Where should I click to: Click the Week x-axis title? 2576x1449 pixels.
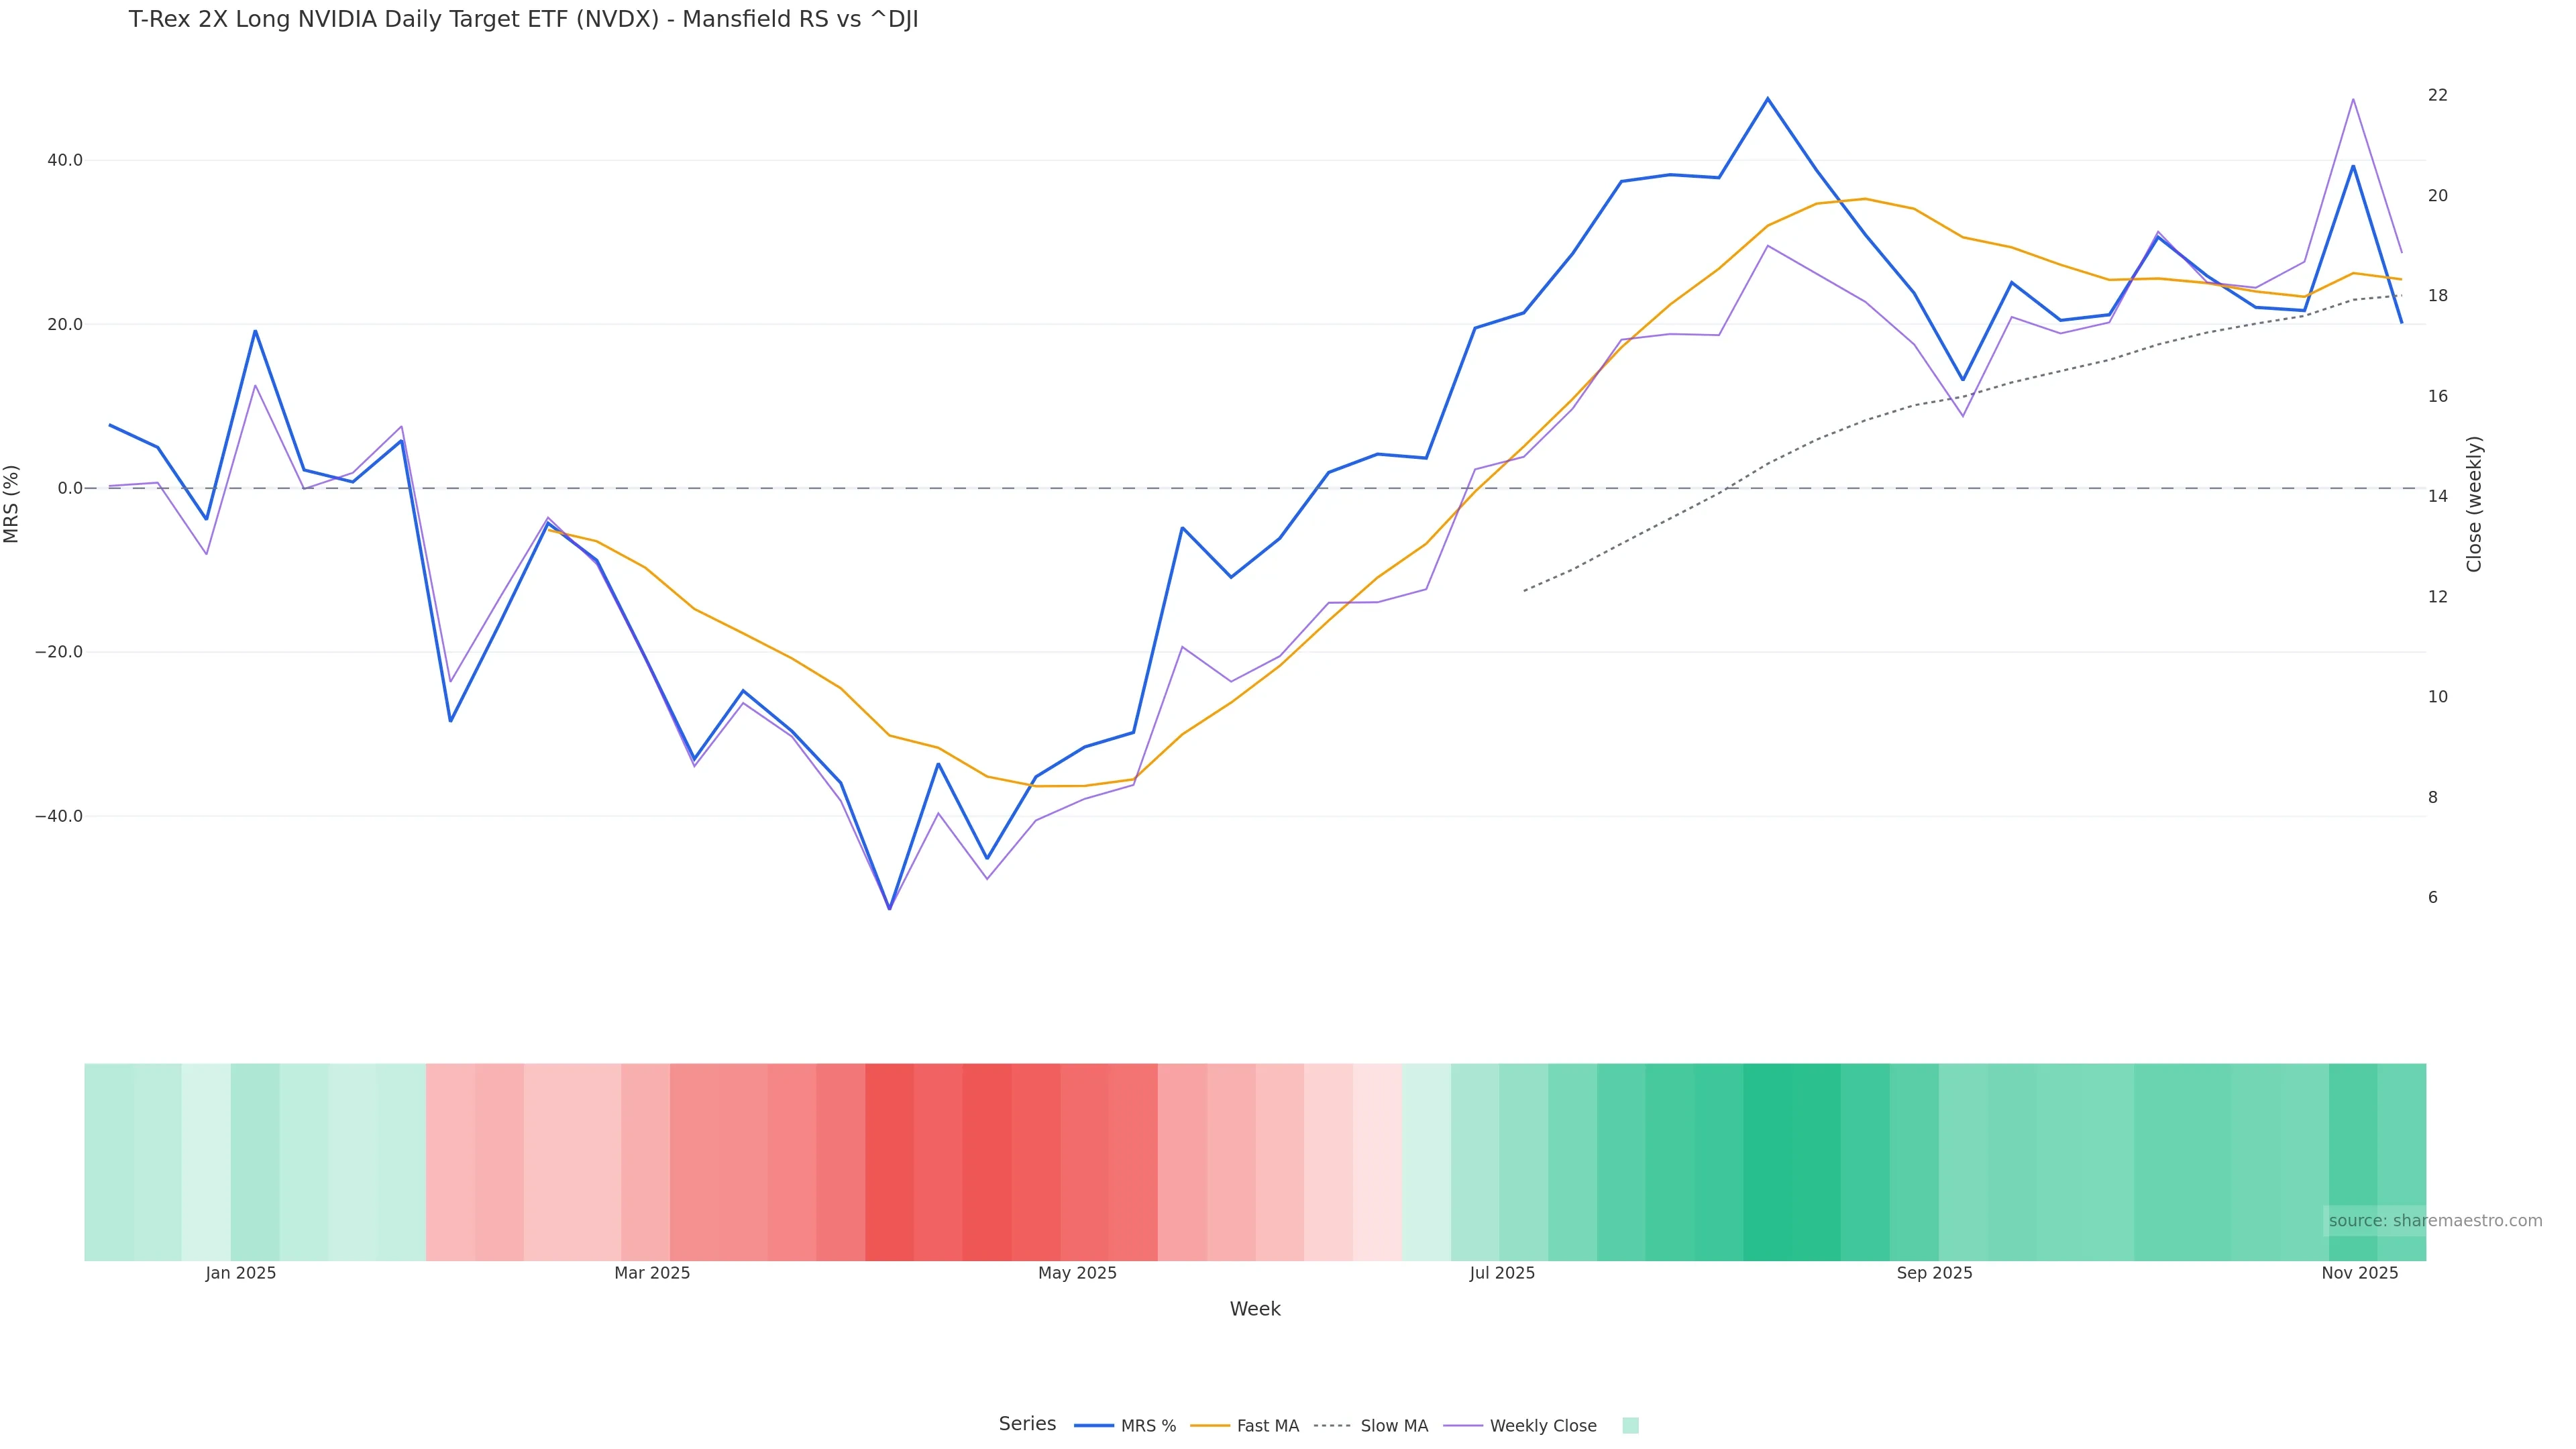(x=1255, y=1309)
